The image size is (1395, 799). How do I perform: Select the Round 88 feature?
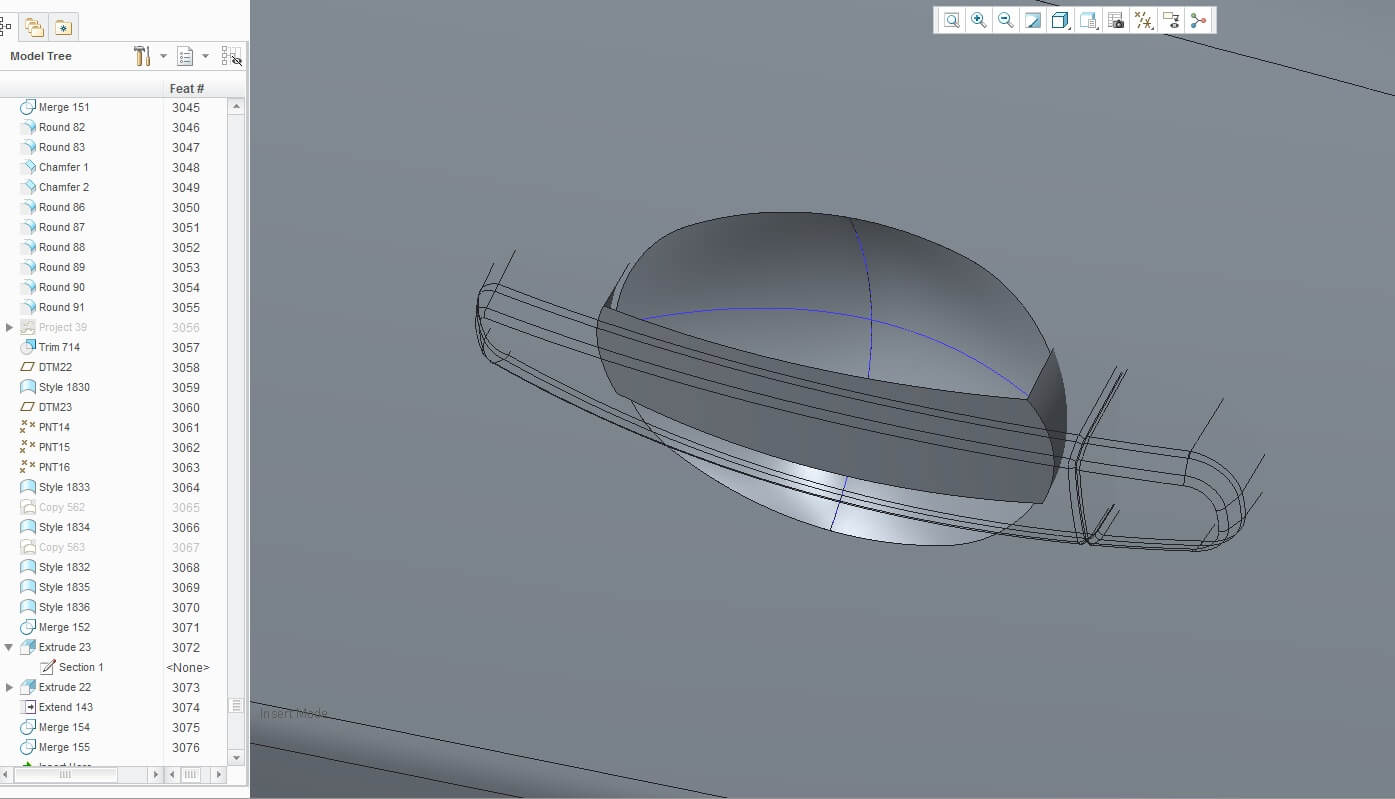coord(62,247)
